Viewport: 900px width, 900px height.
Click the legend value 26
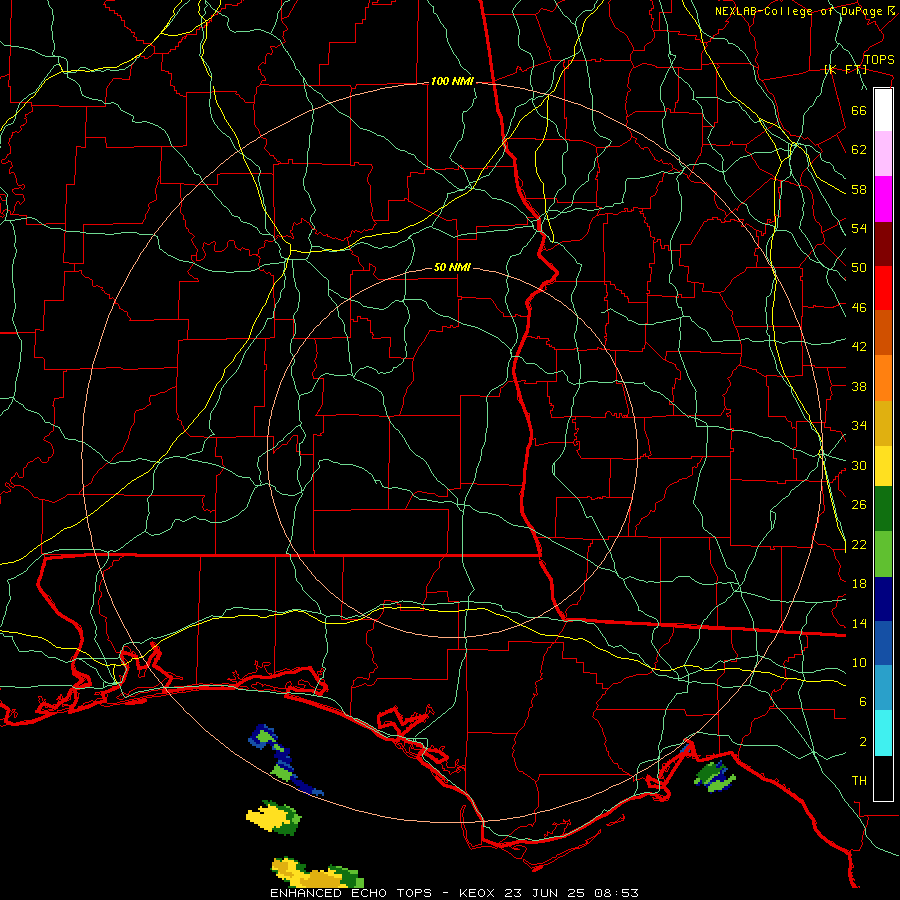pos(859,505)
